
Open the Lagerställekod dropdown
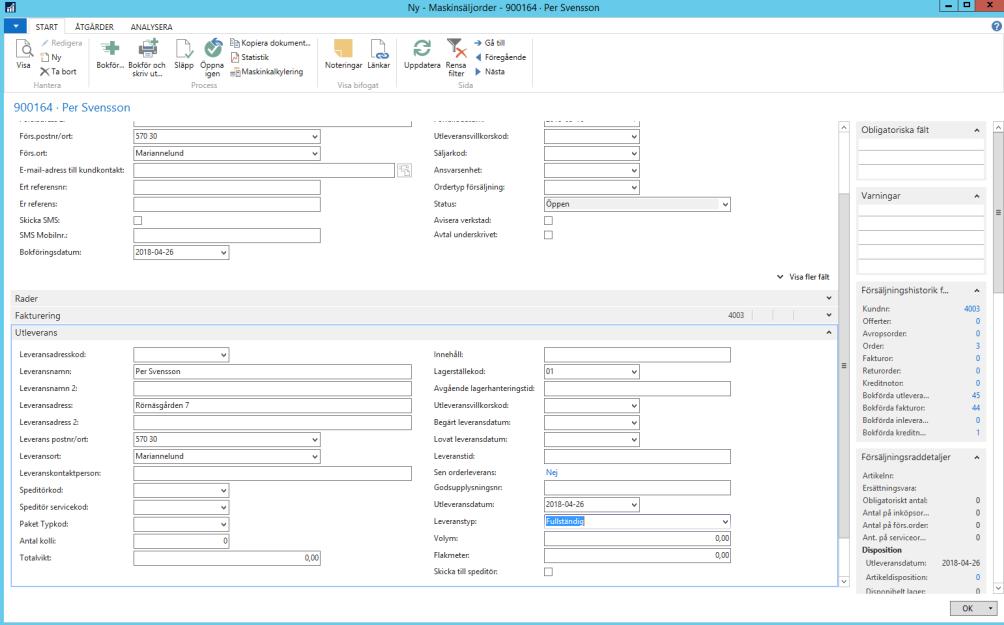634,371
